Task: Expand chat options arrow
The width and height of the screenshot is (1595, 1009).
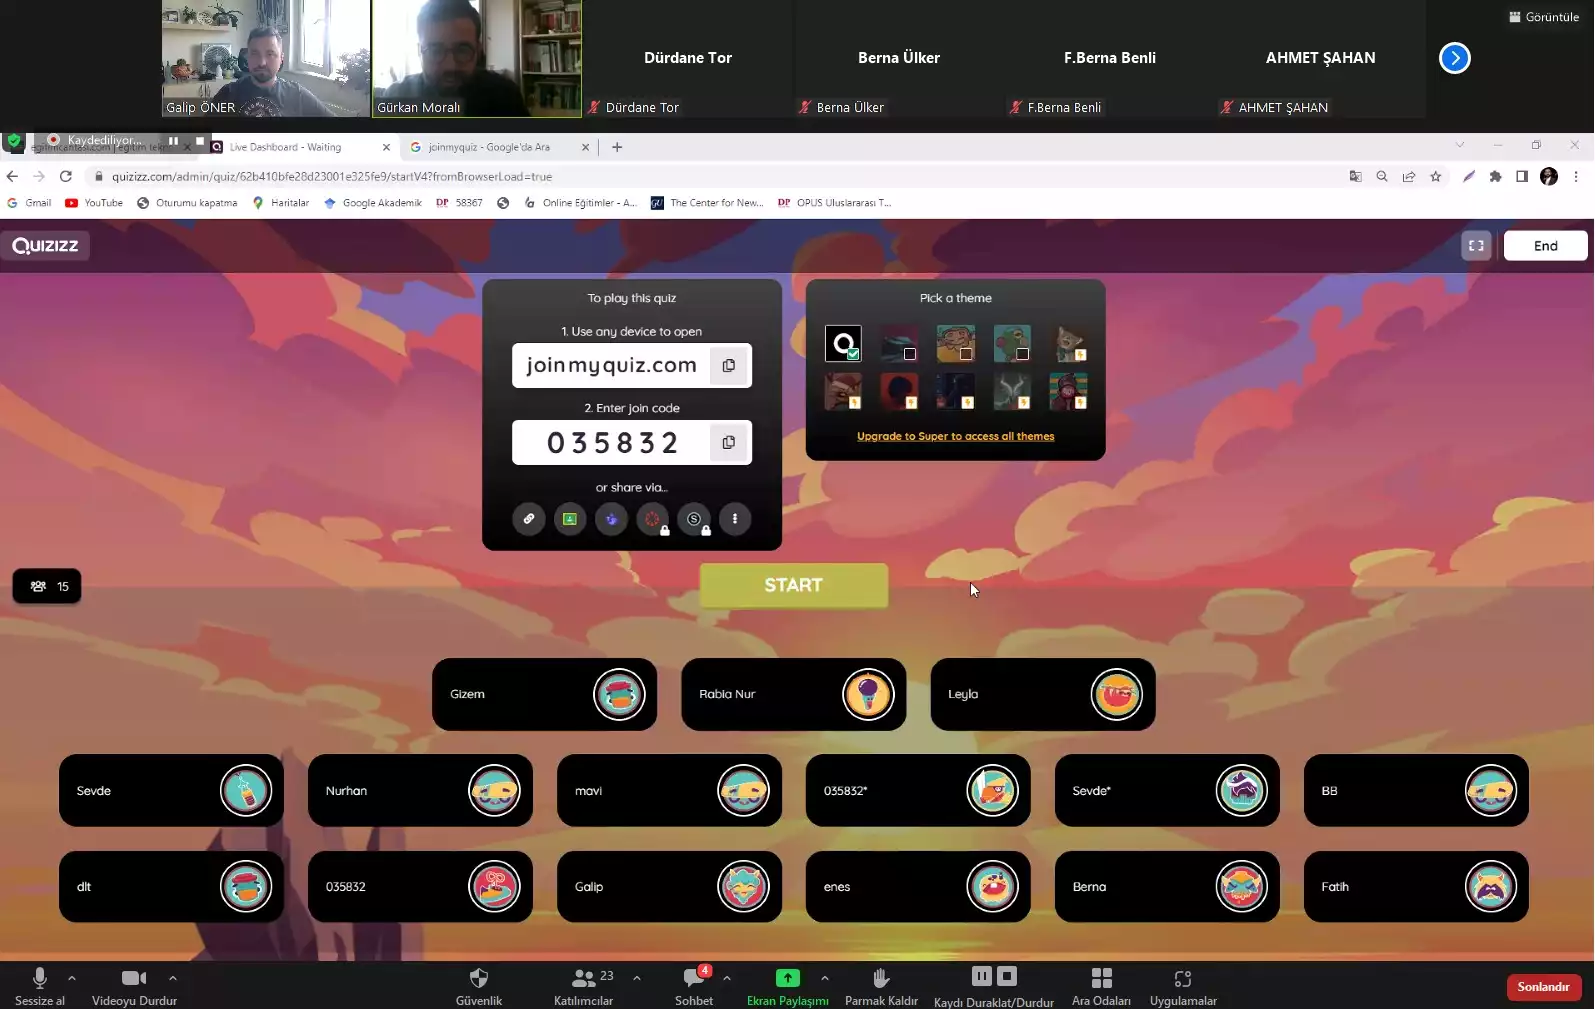Action: [727, 978]
